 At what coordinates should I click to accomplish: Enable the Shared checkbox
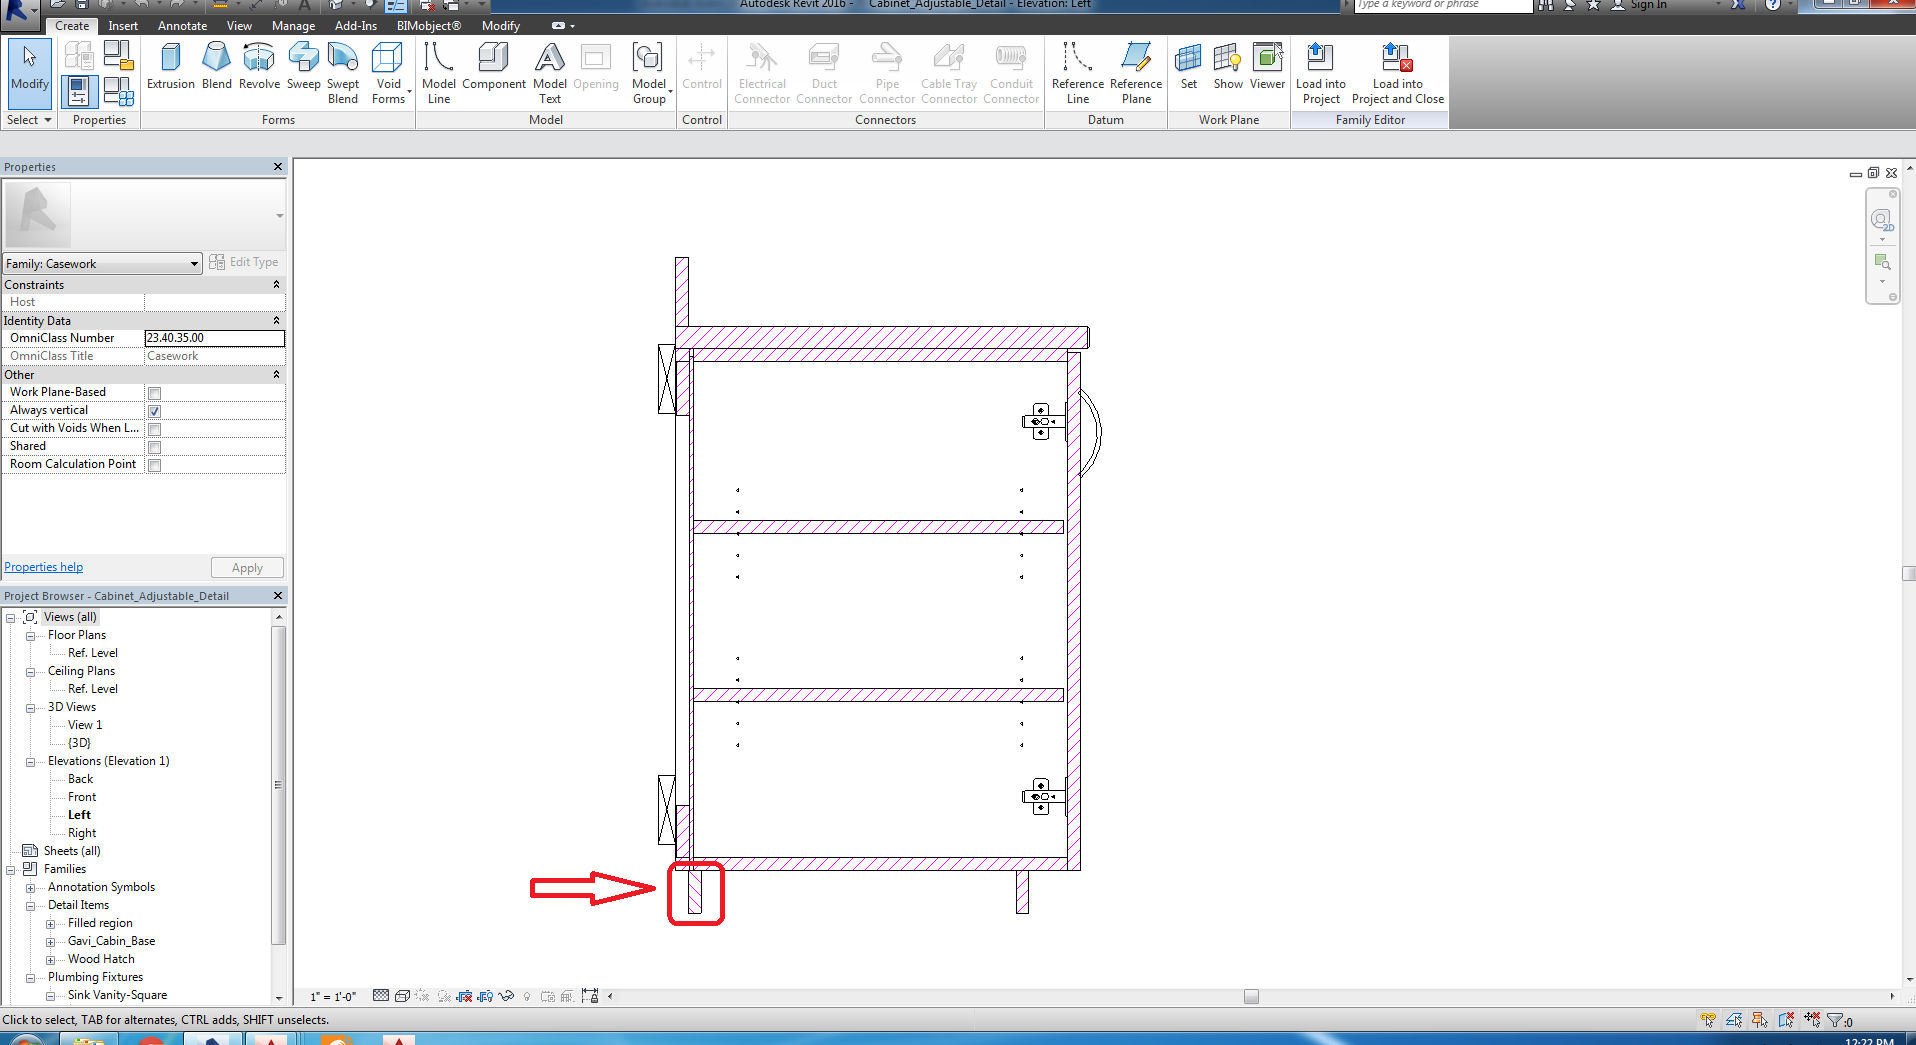154,447
